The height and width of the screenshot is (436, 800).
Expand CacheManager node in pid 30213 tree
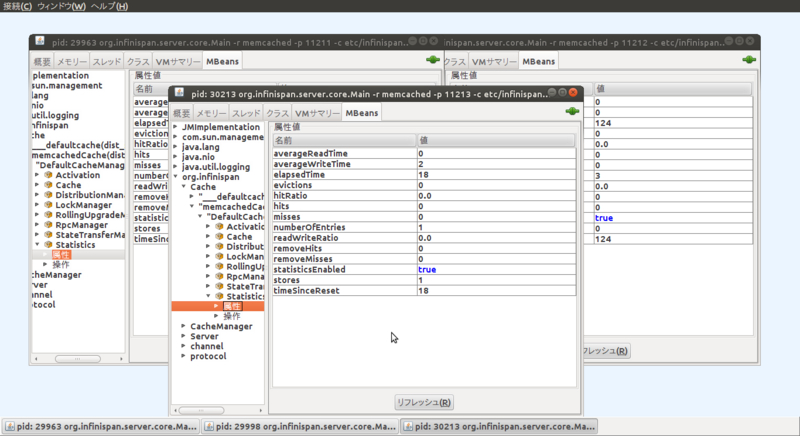click(183, 326)
